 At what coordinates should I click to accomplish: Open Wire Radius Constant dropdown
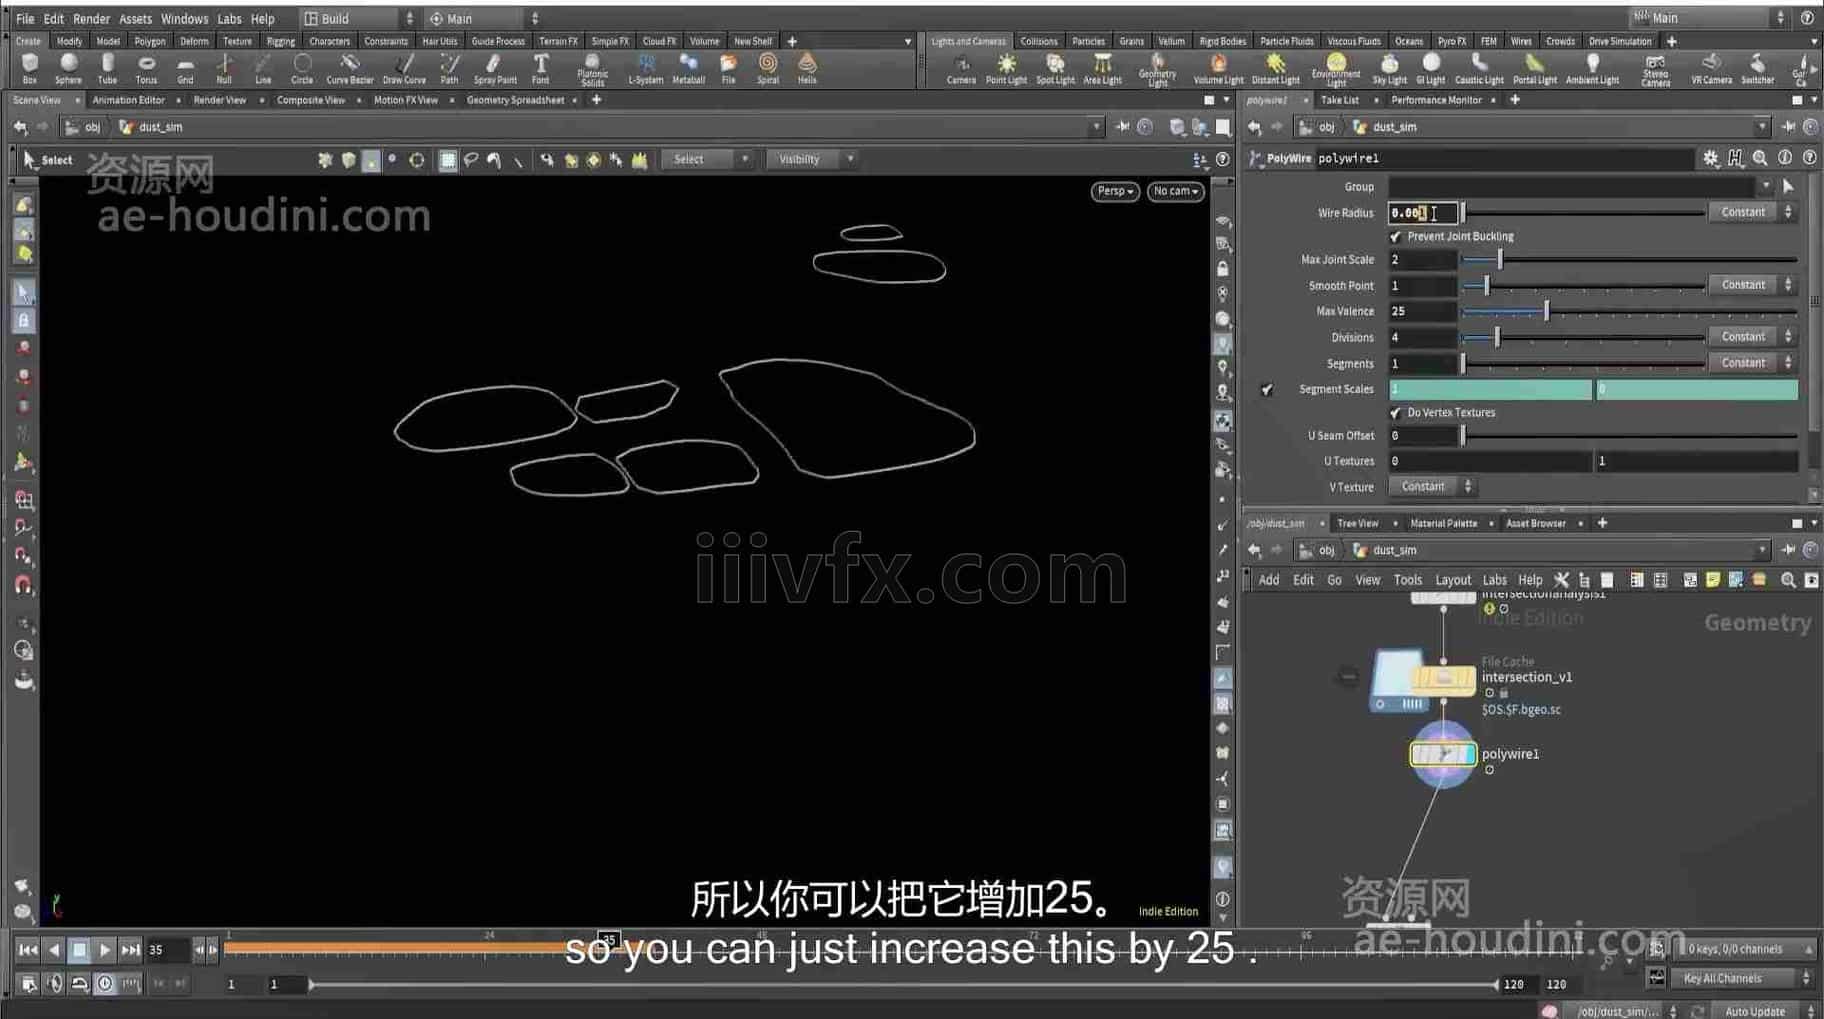pos(1751,212)
